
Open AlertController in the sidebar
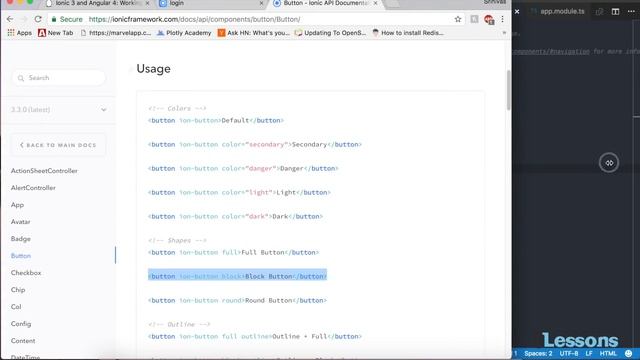click(33, 188)
